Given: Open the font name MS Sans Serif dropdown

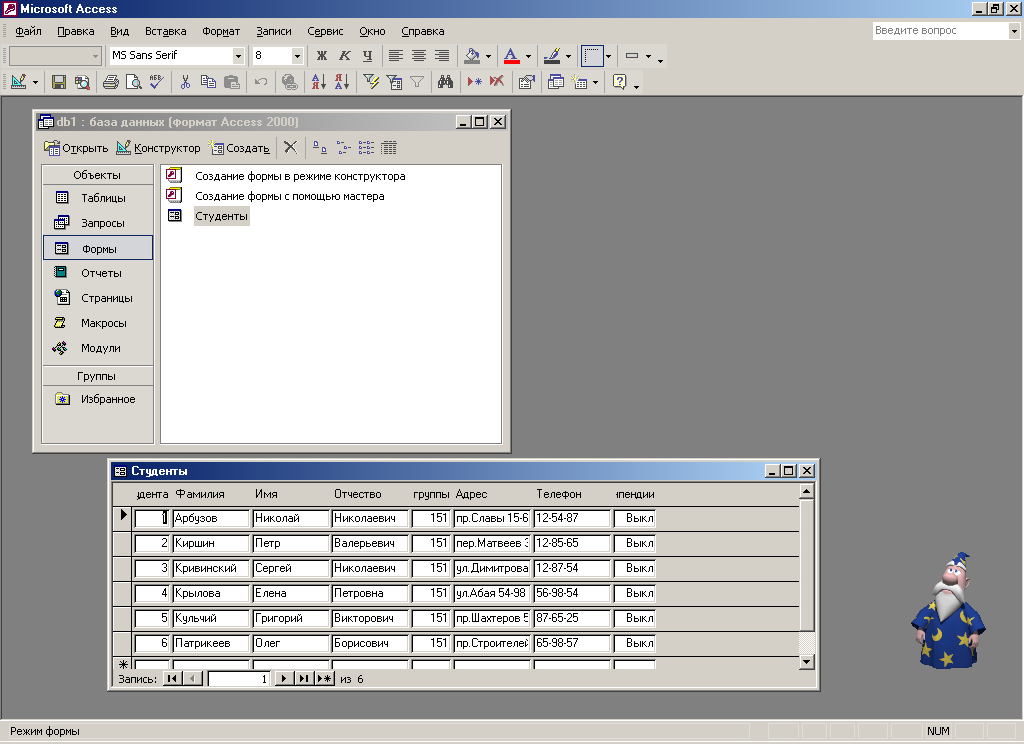Looking at the screenshot, I should [238, 56].
